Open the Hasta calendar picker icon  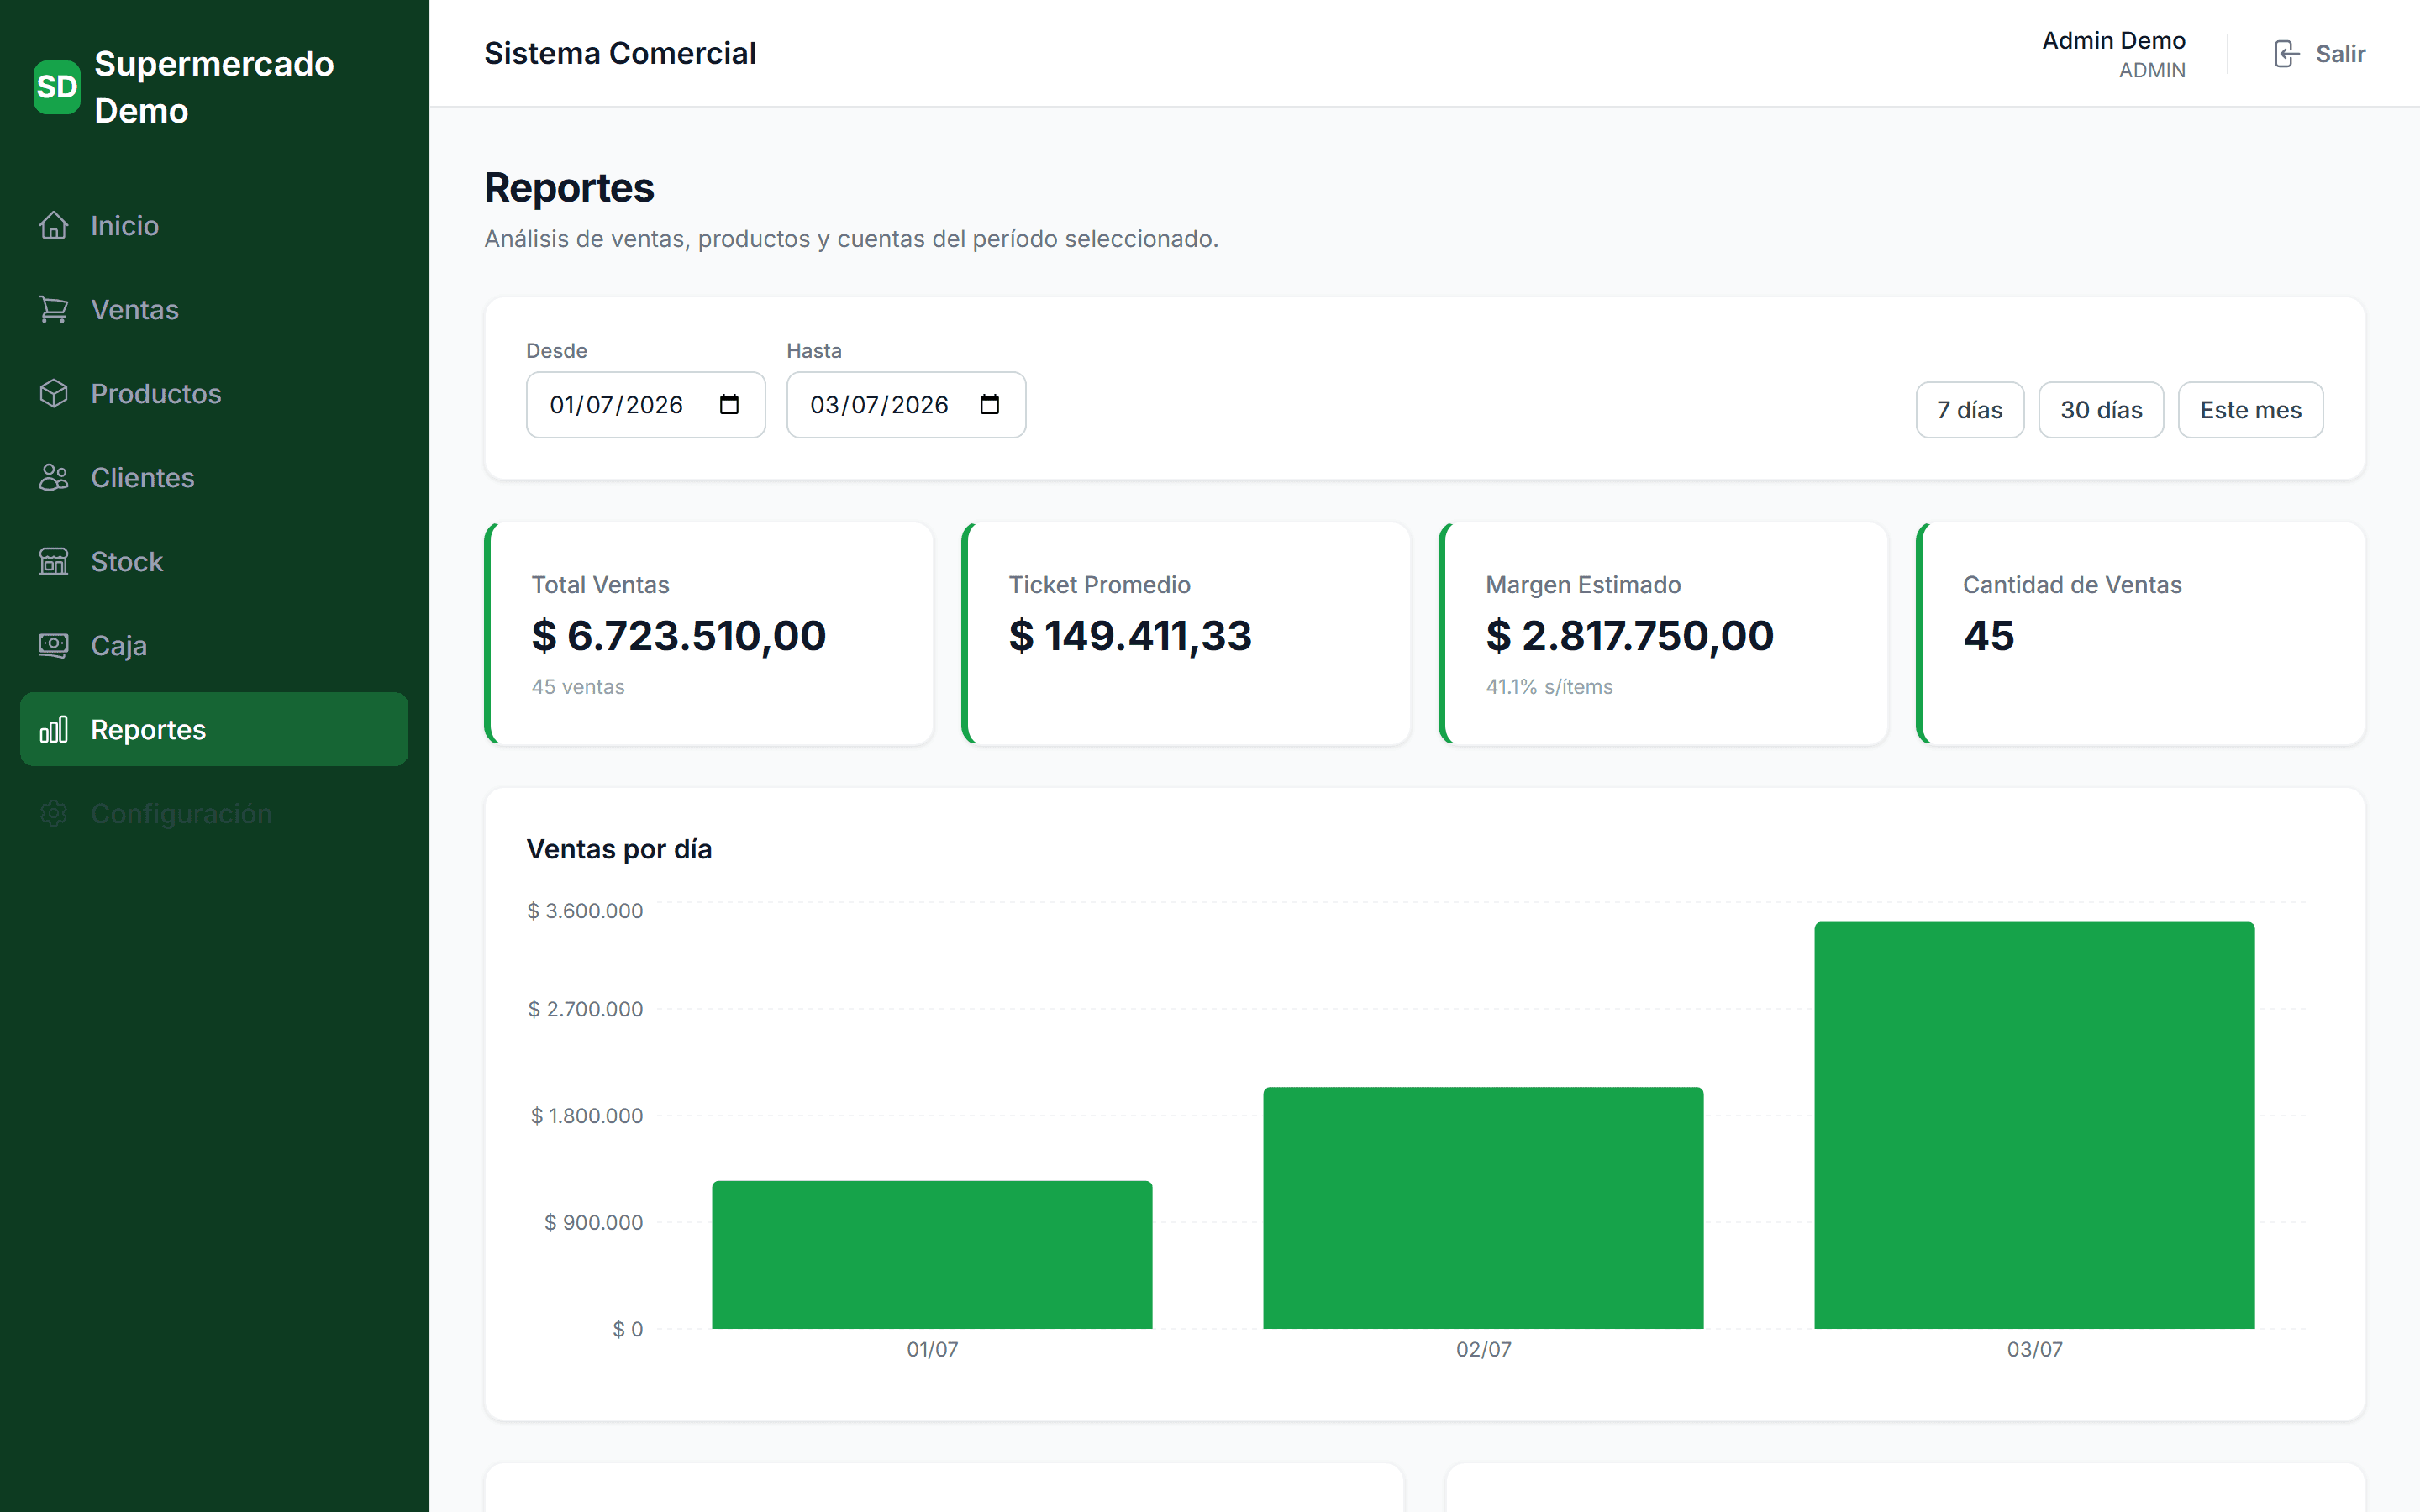coord(989,404)
